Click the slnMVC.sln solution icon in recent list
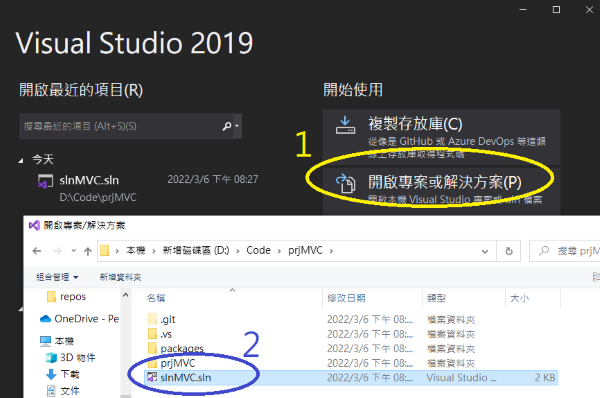 point(46,181)
